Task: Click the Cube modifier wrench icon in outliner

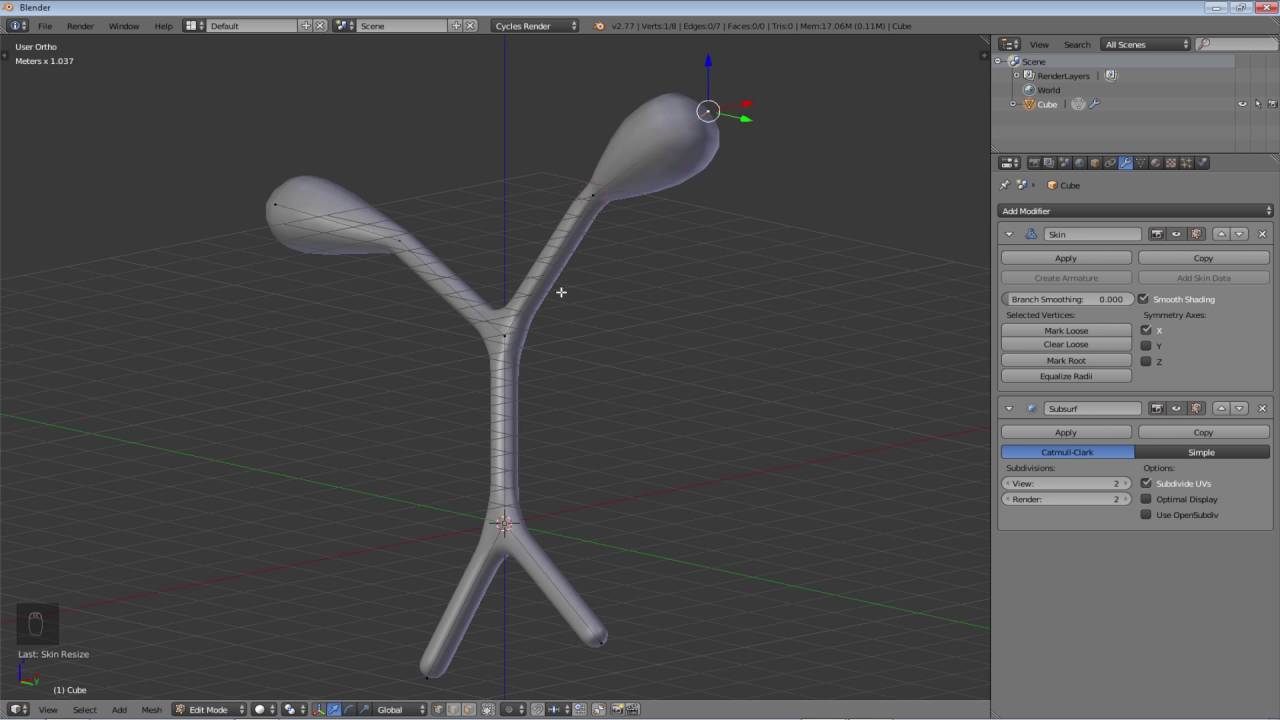Action: coord(1094,104)
